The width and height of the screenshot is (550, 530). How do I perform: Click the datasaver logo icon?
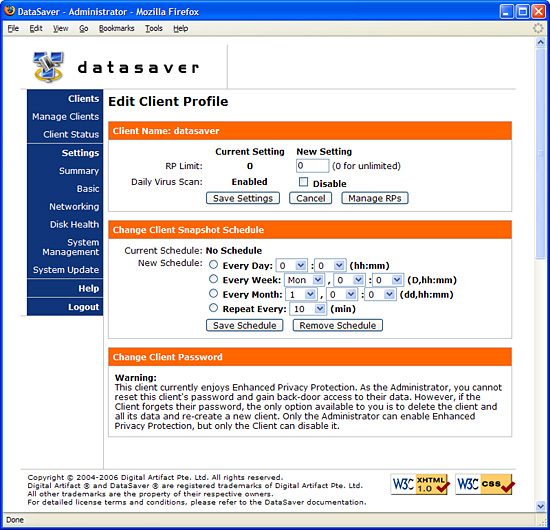tap(48, 67)
